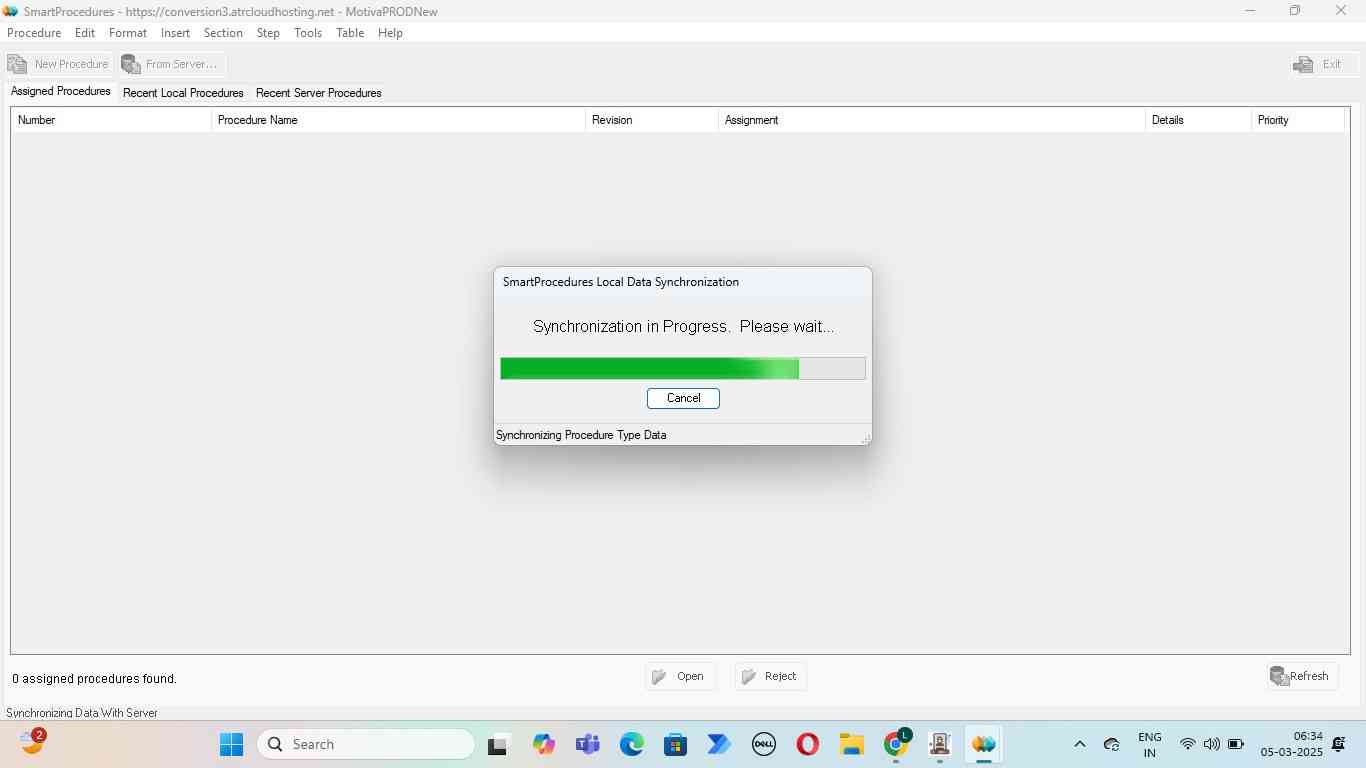Sort by the Priority column header

click(1297, 120)
